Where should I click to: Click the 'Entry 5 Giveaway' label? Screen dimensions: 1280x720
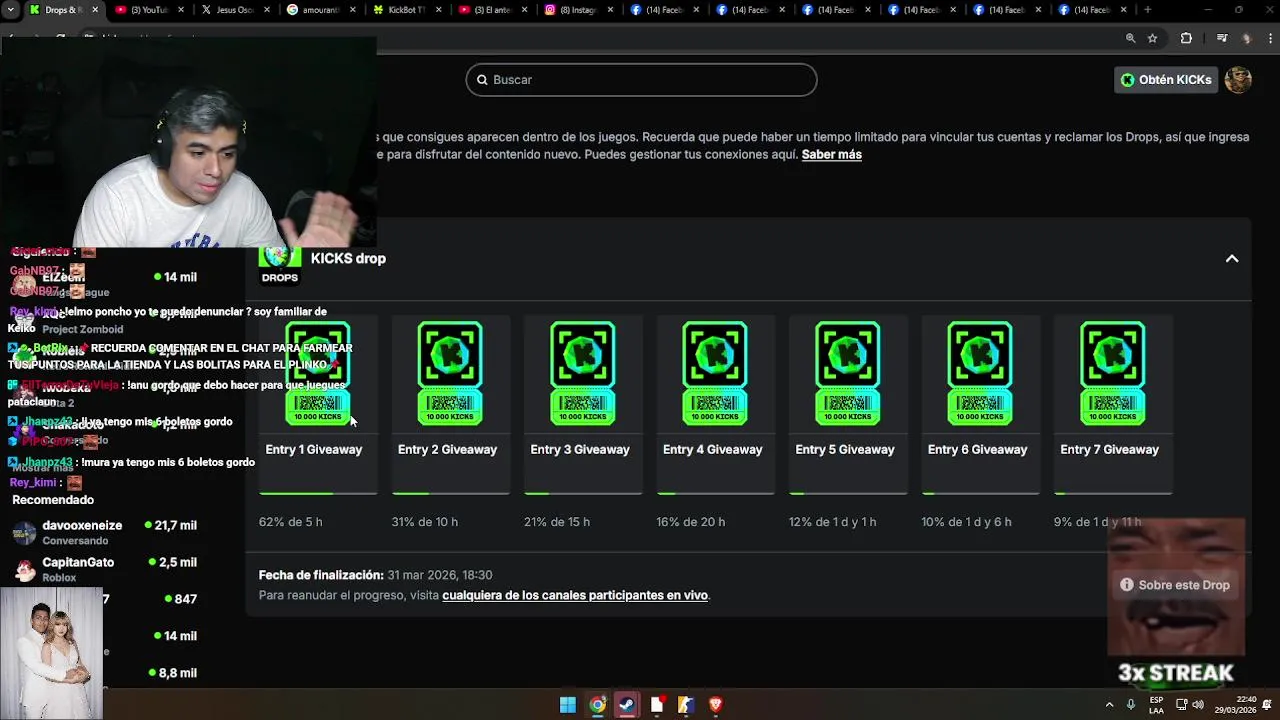[845, 450]
